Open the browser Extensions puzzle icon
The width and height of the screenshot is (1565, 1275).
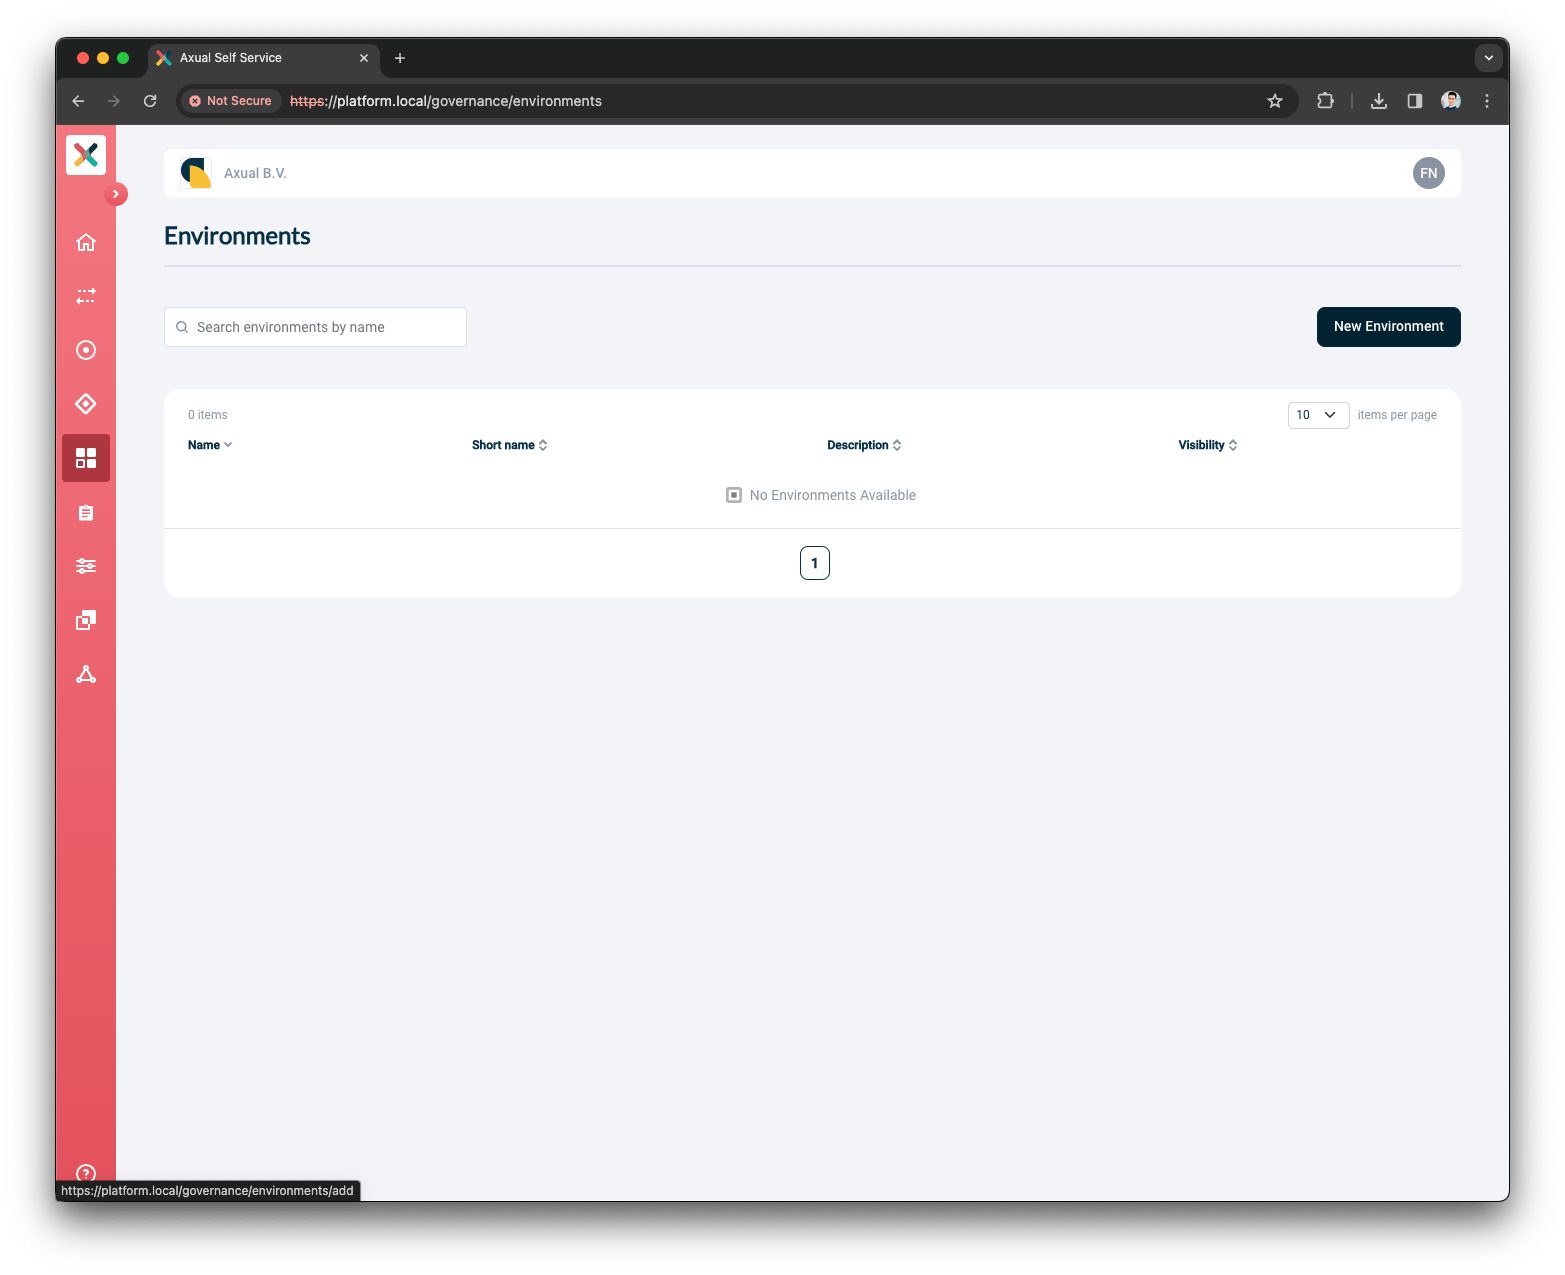(x=1326, y=101)
